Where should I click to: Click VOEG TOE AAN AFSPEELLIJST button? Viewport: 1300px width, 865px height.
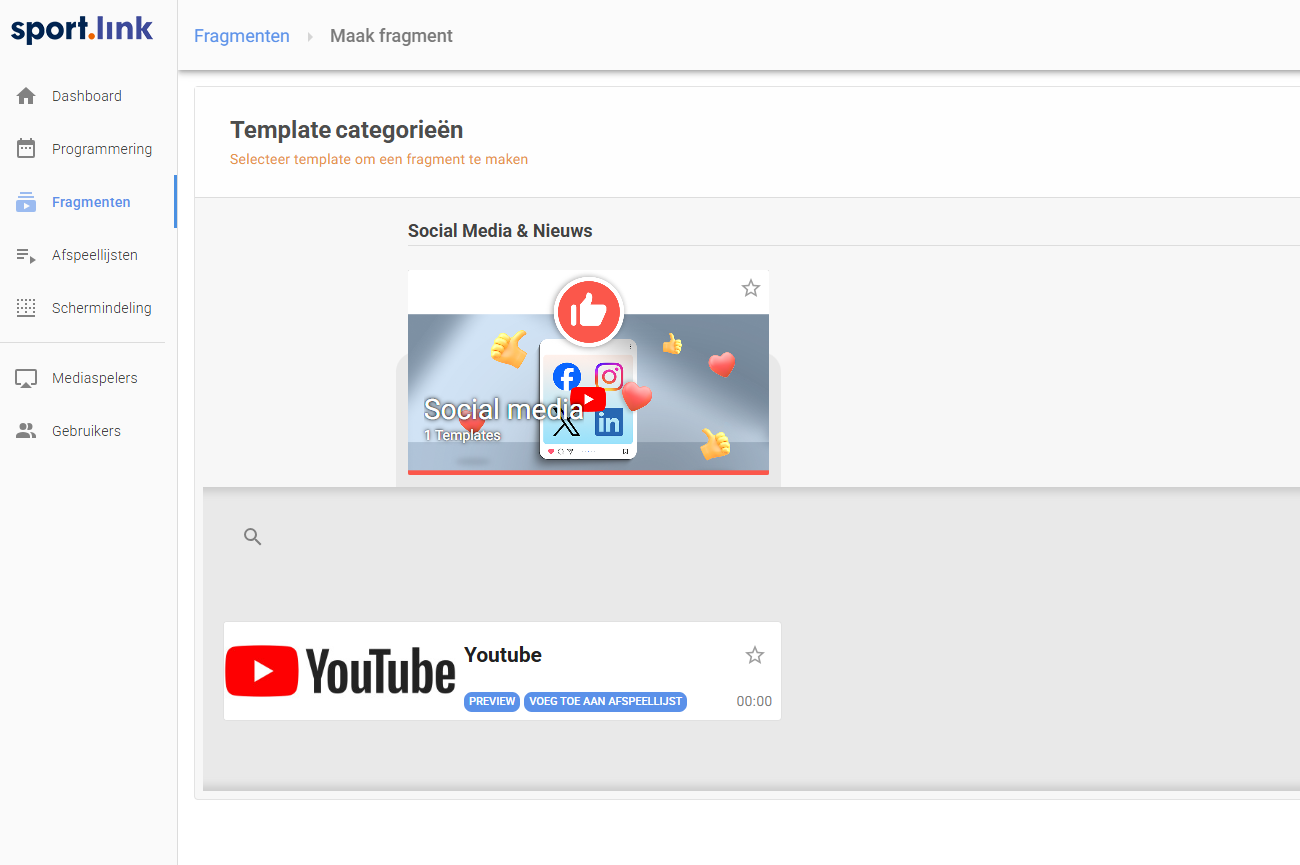point(606,702)
